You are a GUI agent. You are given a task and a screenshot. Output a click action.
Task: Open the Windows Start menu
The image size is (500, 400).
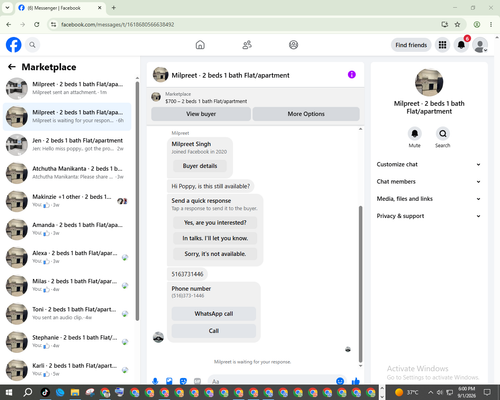coord(9,392)
